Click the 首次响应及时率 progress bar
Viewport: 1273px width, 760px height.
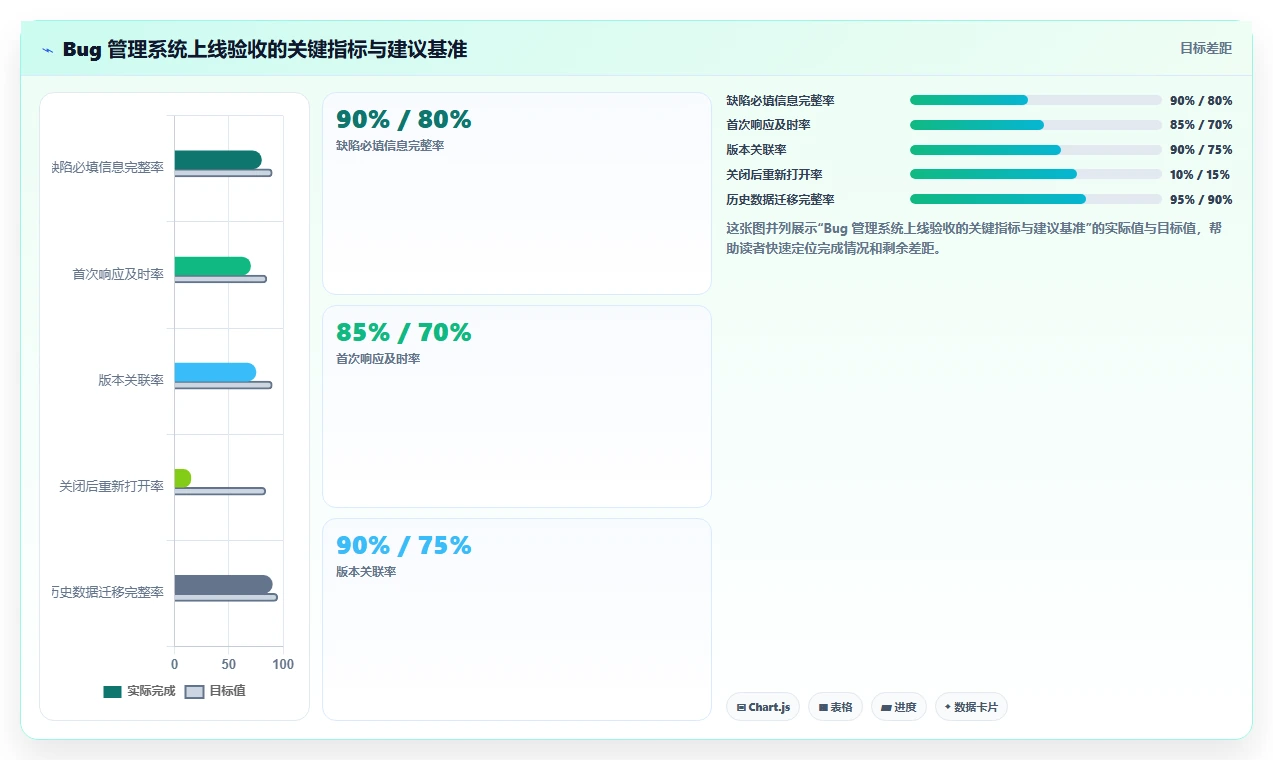pos(1035,125)
